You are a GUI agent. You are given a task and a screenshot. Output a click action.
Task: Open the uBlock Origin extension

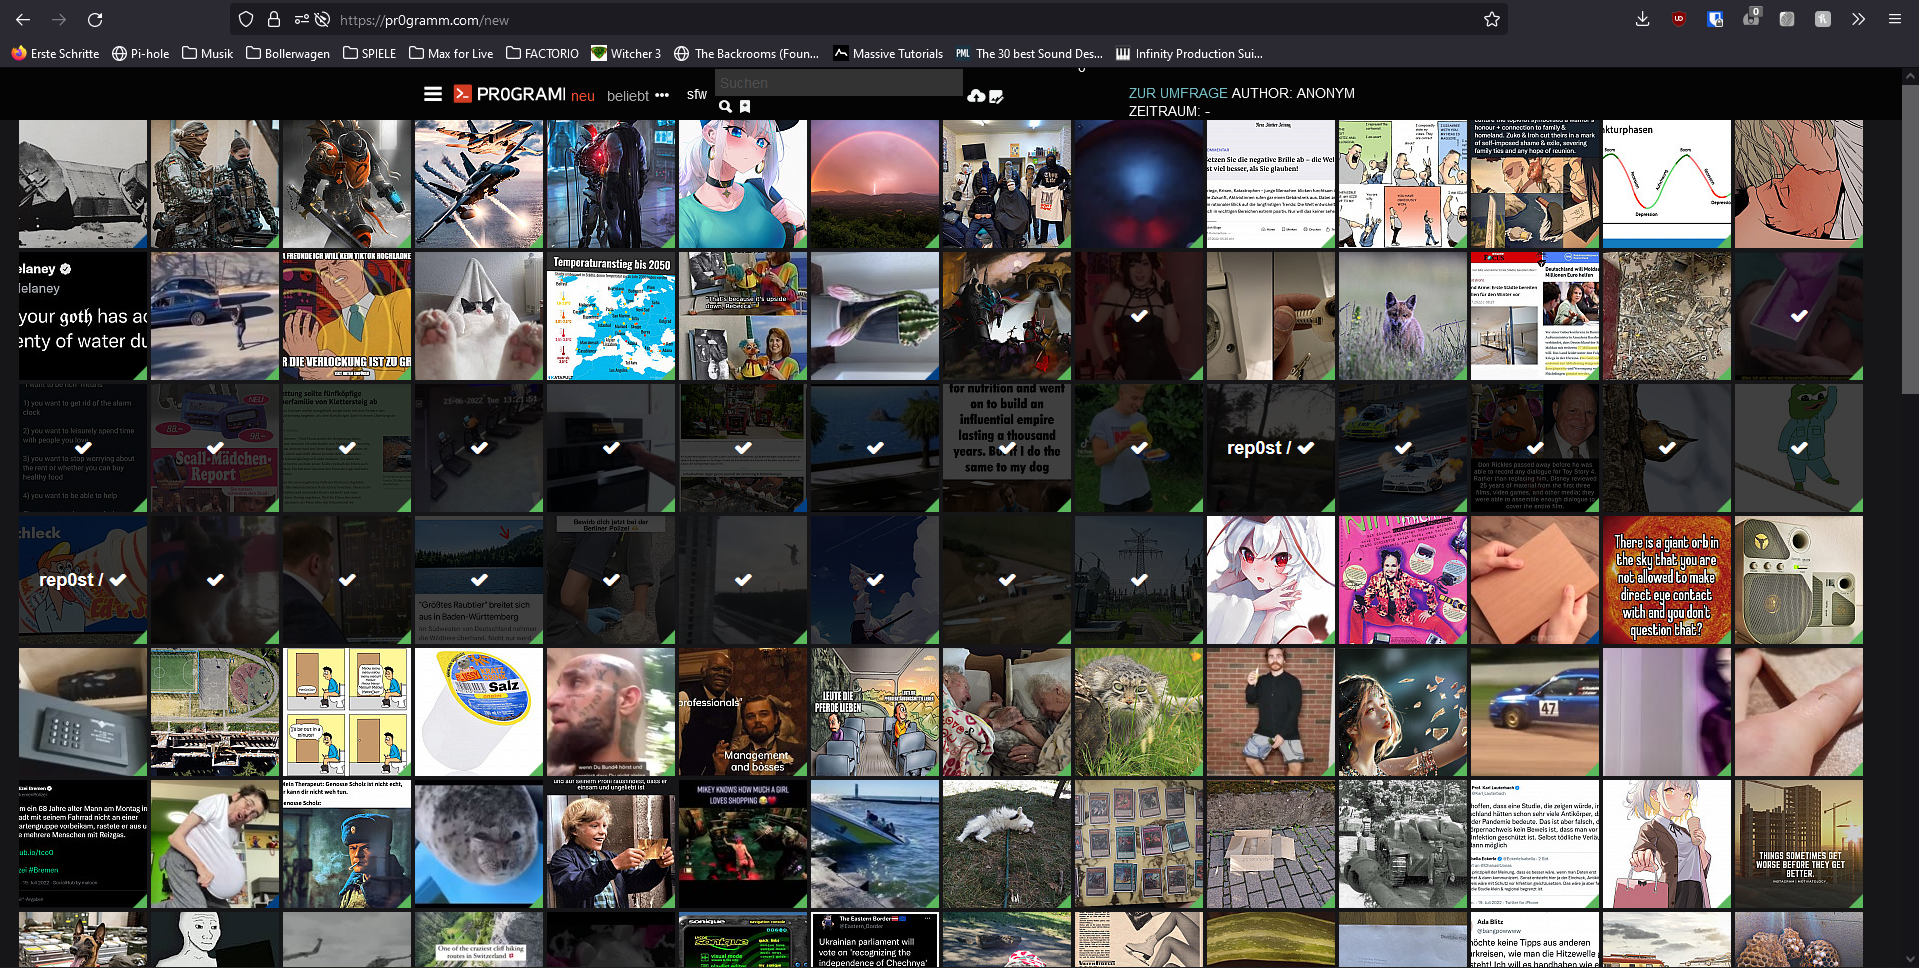1678,19
